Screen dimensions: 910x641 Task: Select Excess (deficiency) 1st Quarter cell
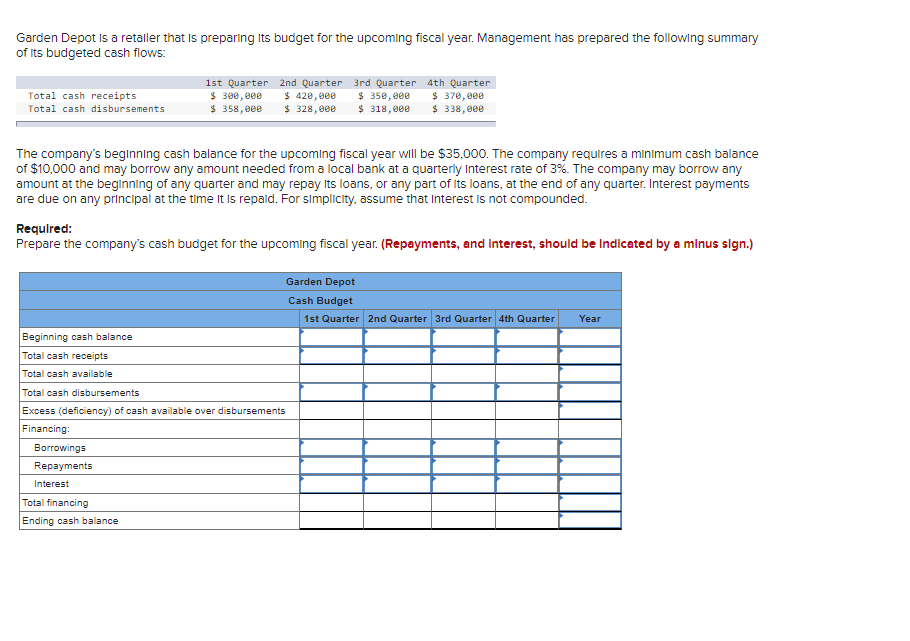coord(331,410)
